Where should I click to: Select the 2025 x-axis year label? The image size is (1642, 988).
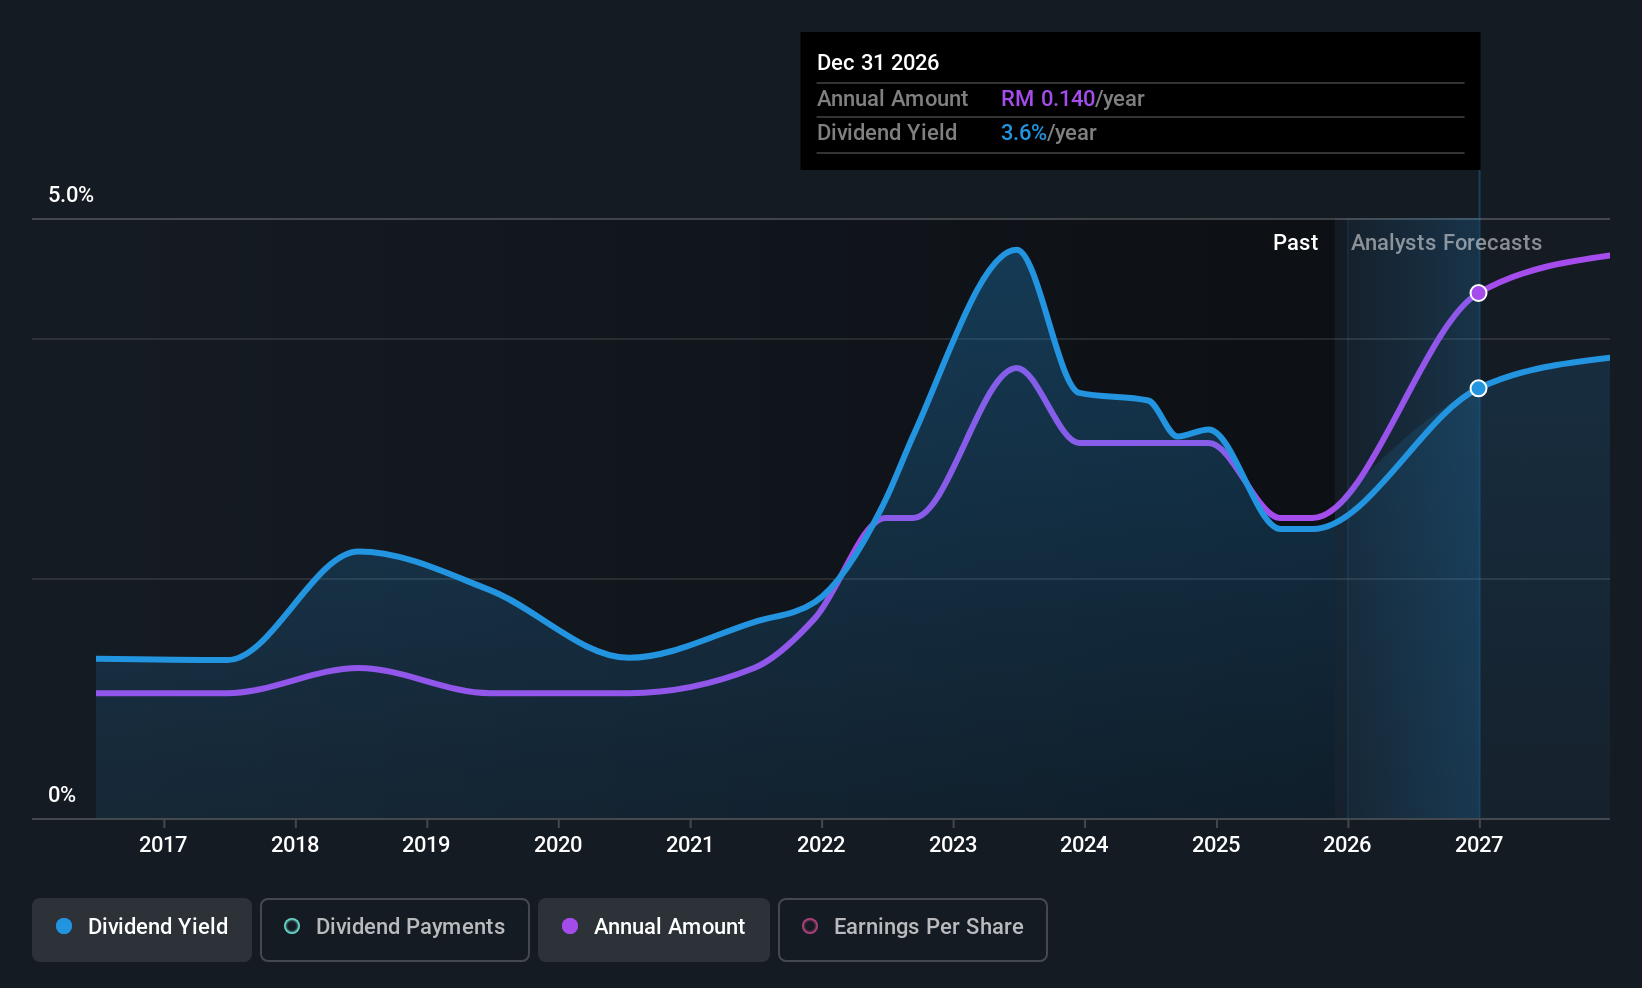click(1216, 845)
